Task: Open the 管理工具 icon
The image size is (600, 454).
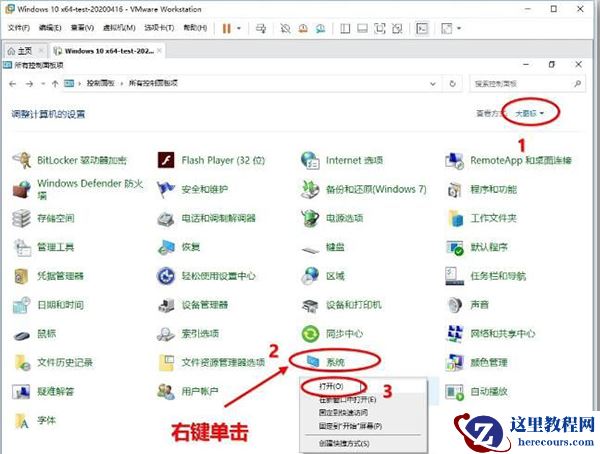Action: tap(21, 247)
